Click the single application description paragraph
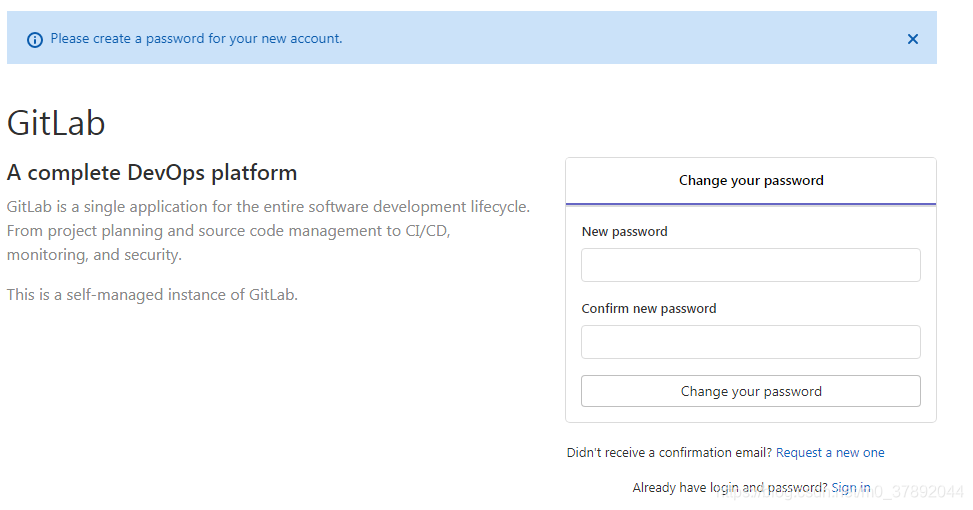This screenshot has width=973, height=510. coord(268,231)
